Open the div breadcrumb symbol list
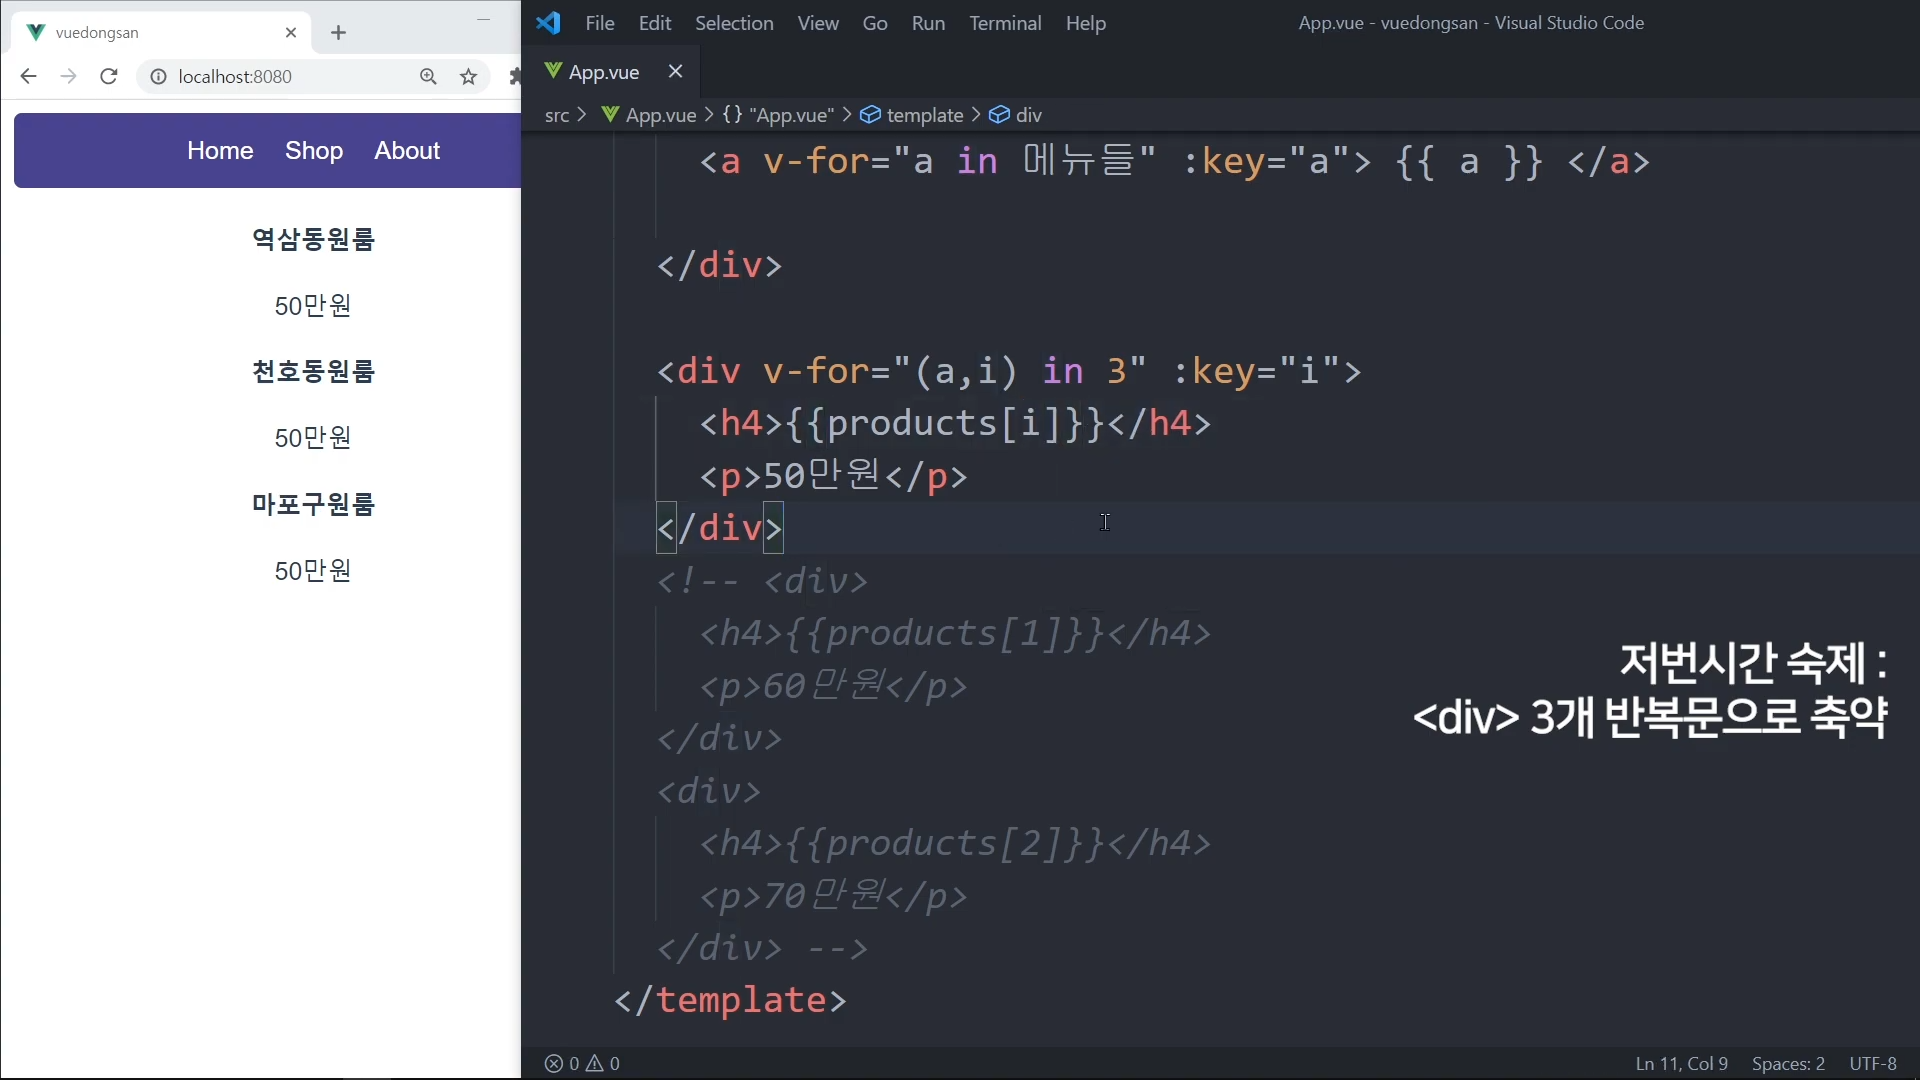 [1028, 115]
